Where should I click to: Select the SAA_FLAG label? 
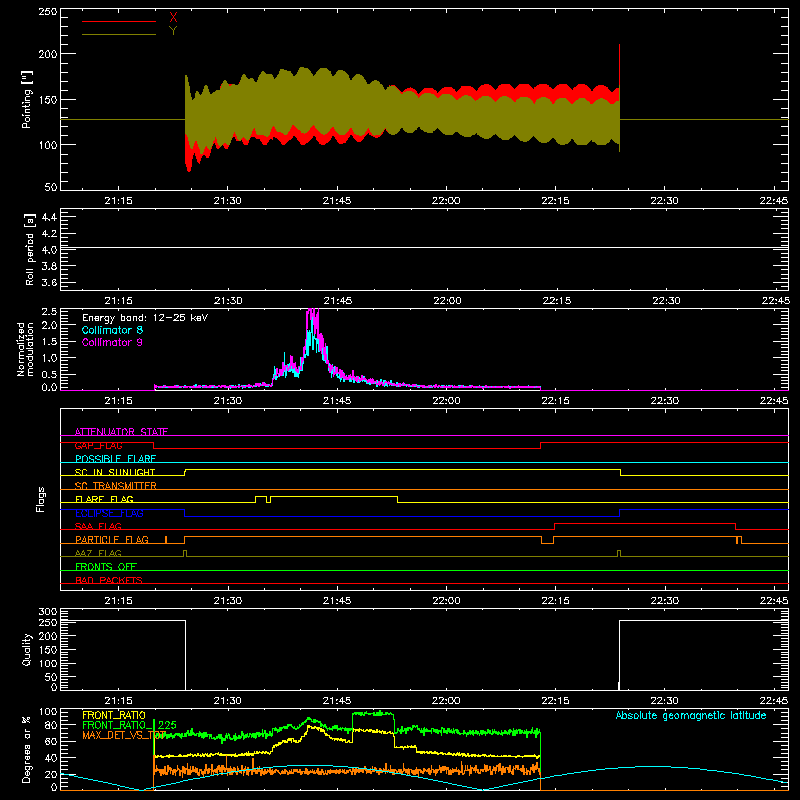pos(98,526)
